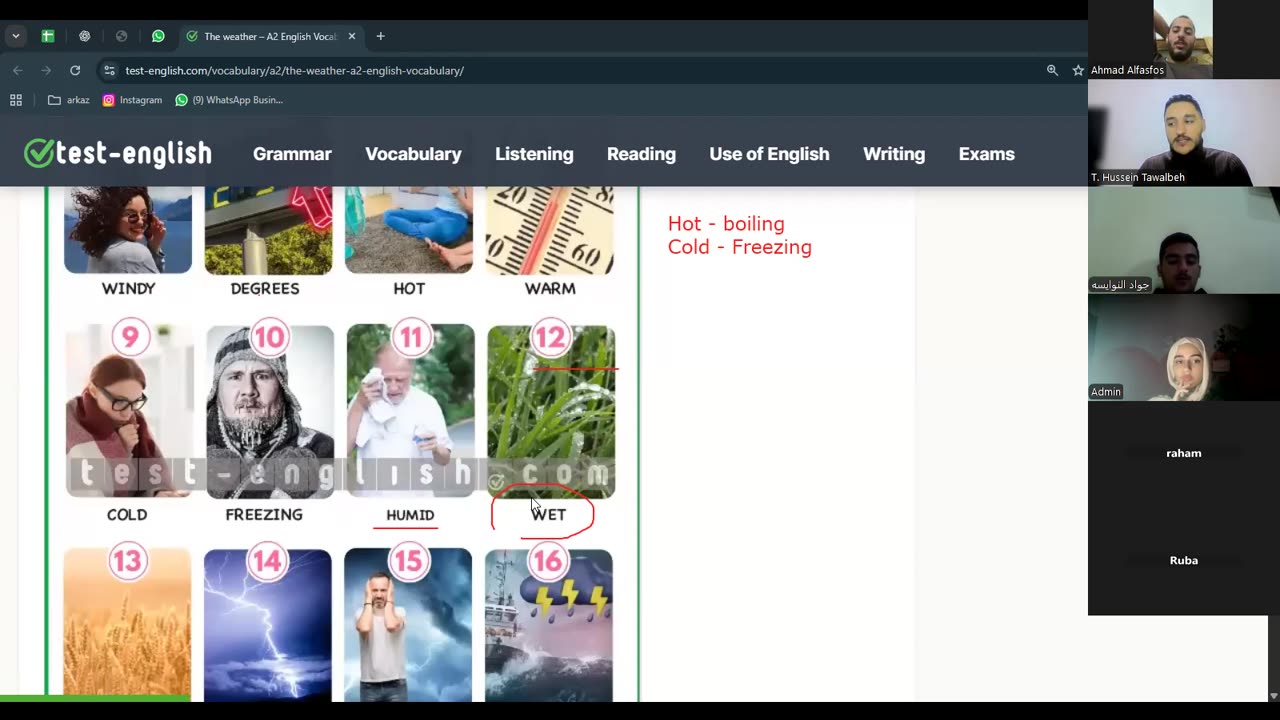The width and height of the screenshot is (1280, 720).
Task: Open the arkaz bookmarks folder
Action: coord(69,100)
